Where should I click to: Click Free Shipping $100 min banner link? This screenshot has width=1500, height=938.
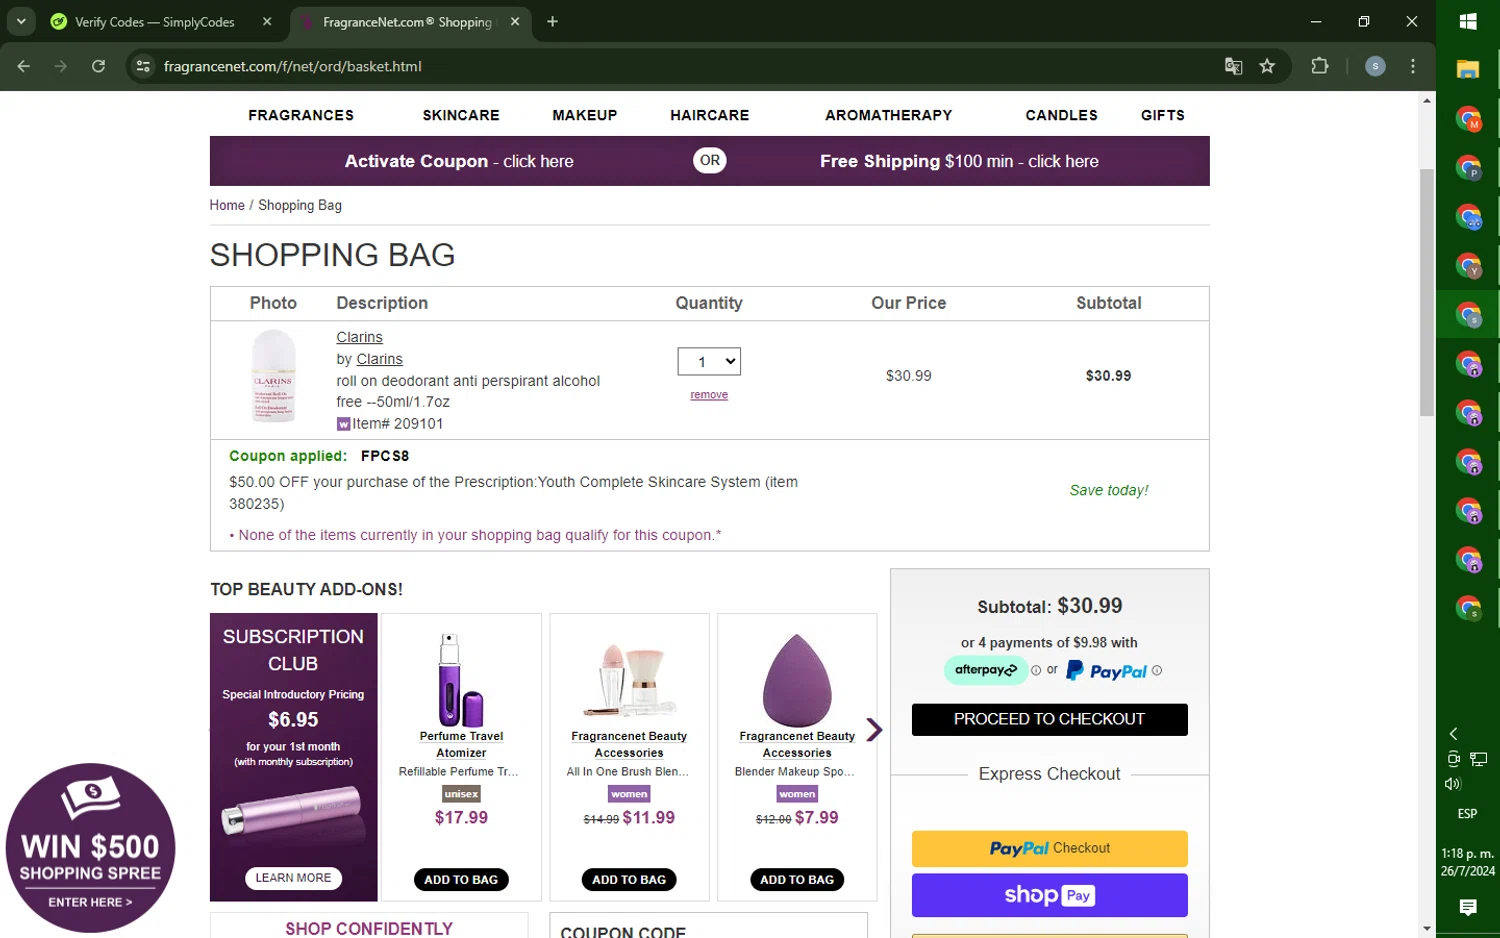(959, 161)
